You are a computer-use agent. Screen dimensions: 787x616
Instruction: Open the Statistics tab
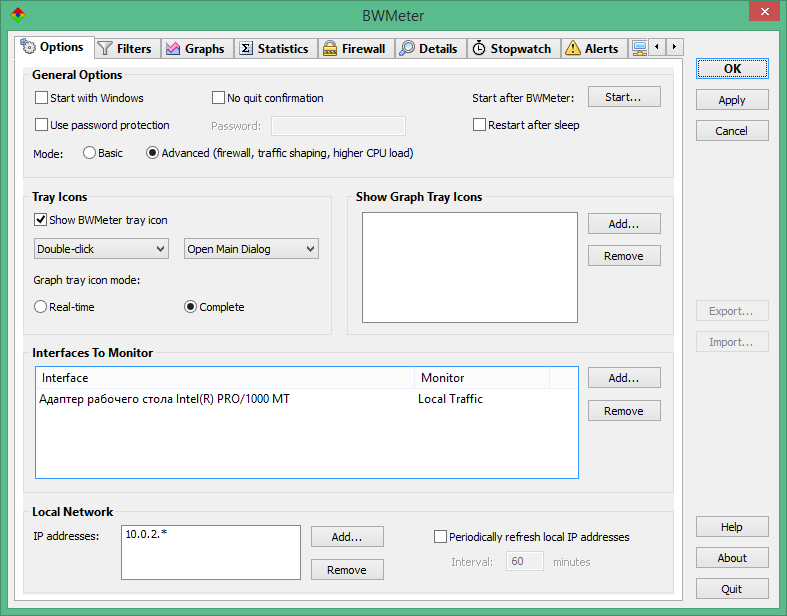(x=276, y=49)
